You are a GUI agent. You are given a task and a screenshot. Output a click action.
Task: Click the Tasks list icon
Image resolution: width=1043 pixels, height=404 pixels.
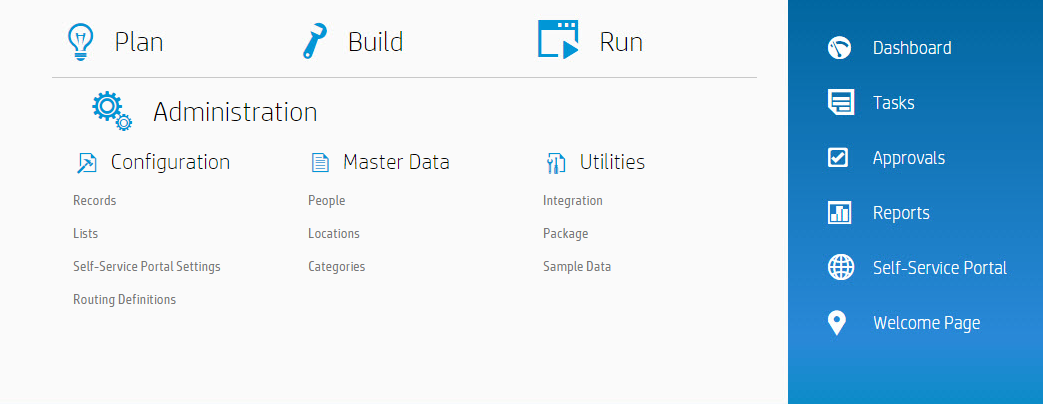(x=840, y=103)
